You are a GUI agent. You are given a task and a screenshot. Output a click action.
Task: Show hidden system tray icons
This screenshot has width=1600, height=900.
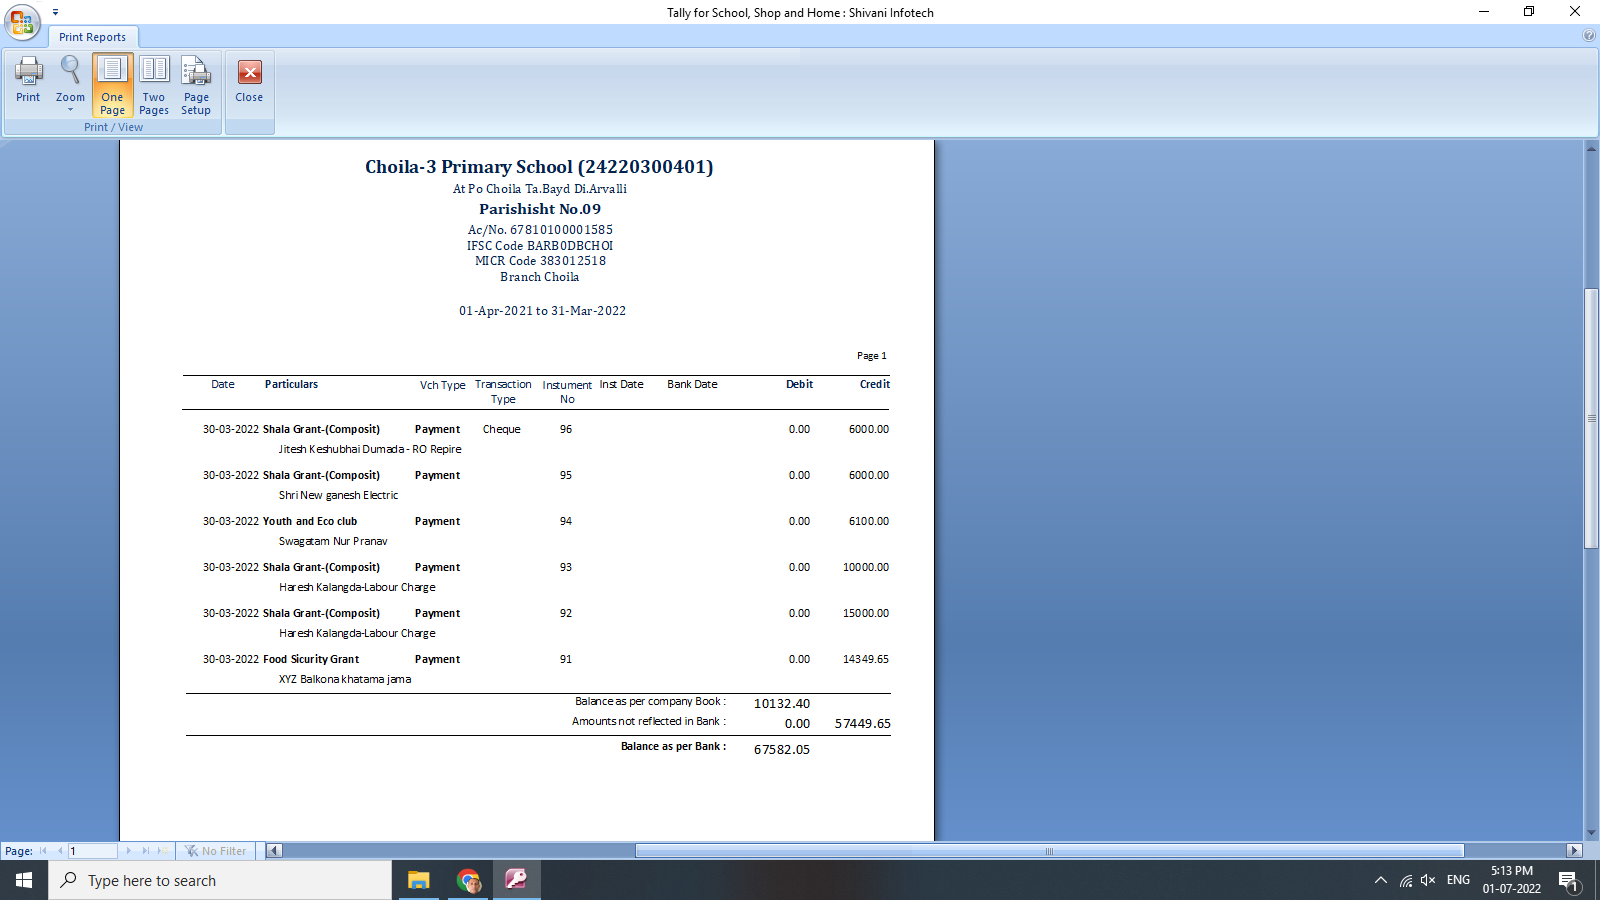[1380, 880]
